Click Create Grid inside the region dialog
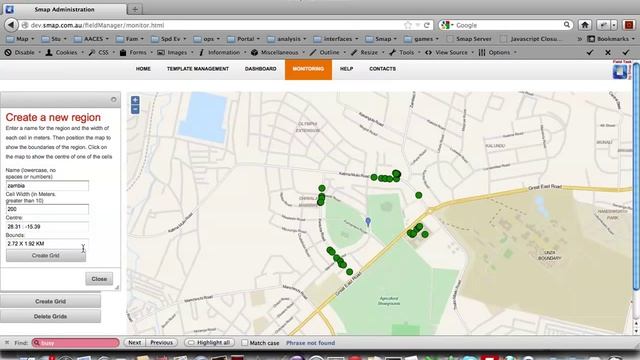 pyautogui.click(x=46, y=256)
